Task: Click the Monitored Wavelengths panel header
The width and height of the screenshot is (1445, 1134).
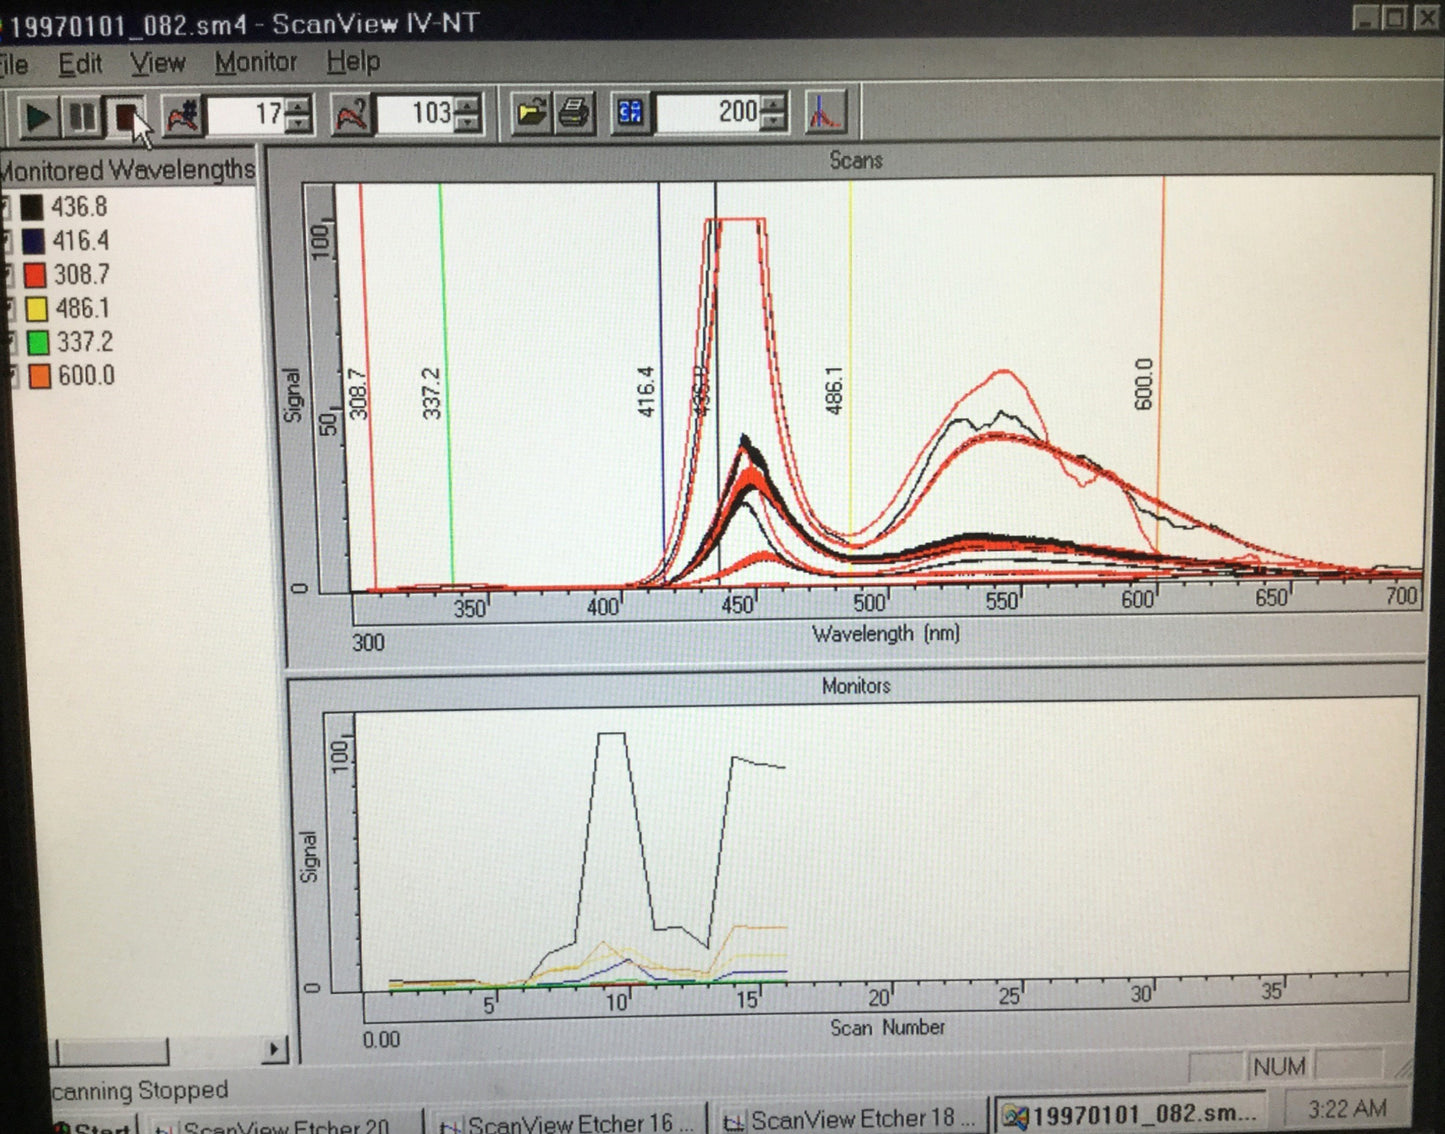Action: point(128,170)
